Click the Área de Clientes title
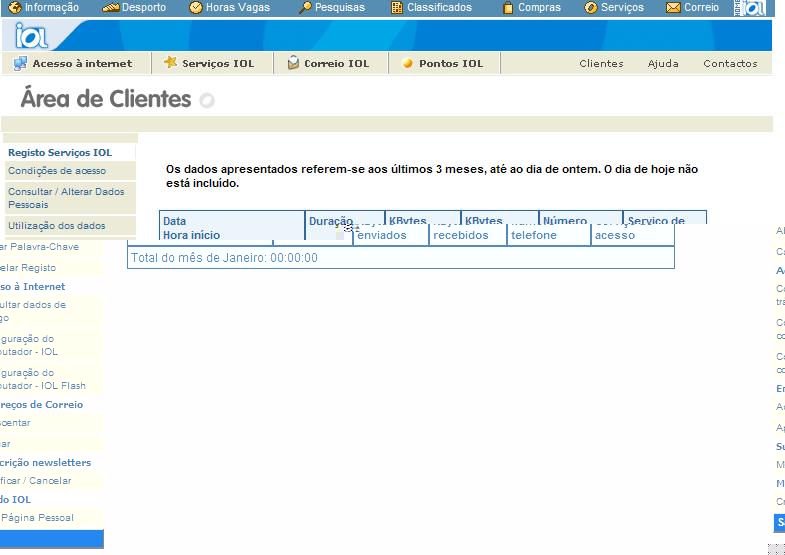The height and width of the screenshot is (555, 785). click(x=106, y=99)
